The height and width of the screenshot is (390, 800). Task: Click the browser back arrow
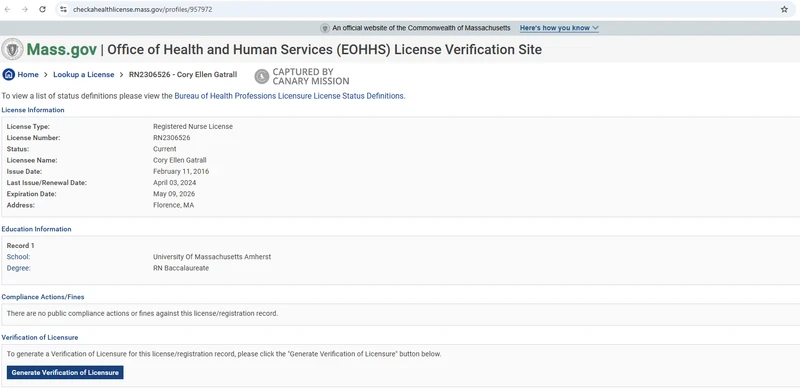point(8,9)
